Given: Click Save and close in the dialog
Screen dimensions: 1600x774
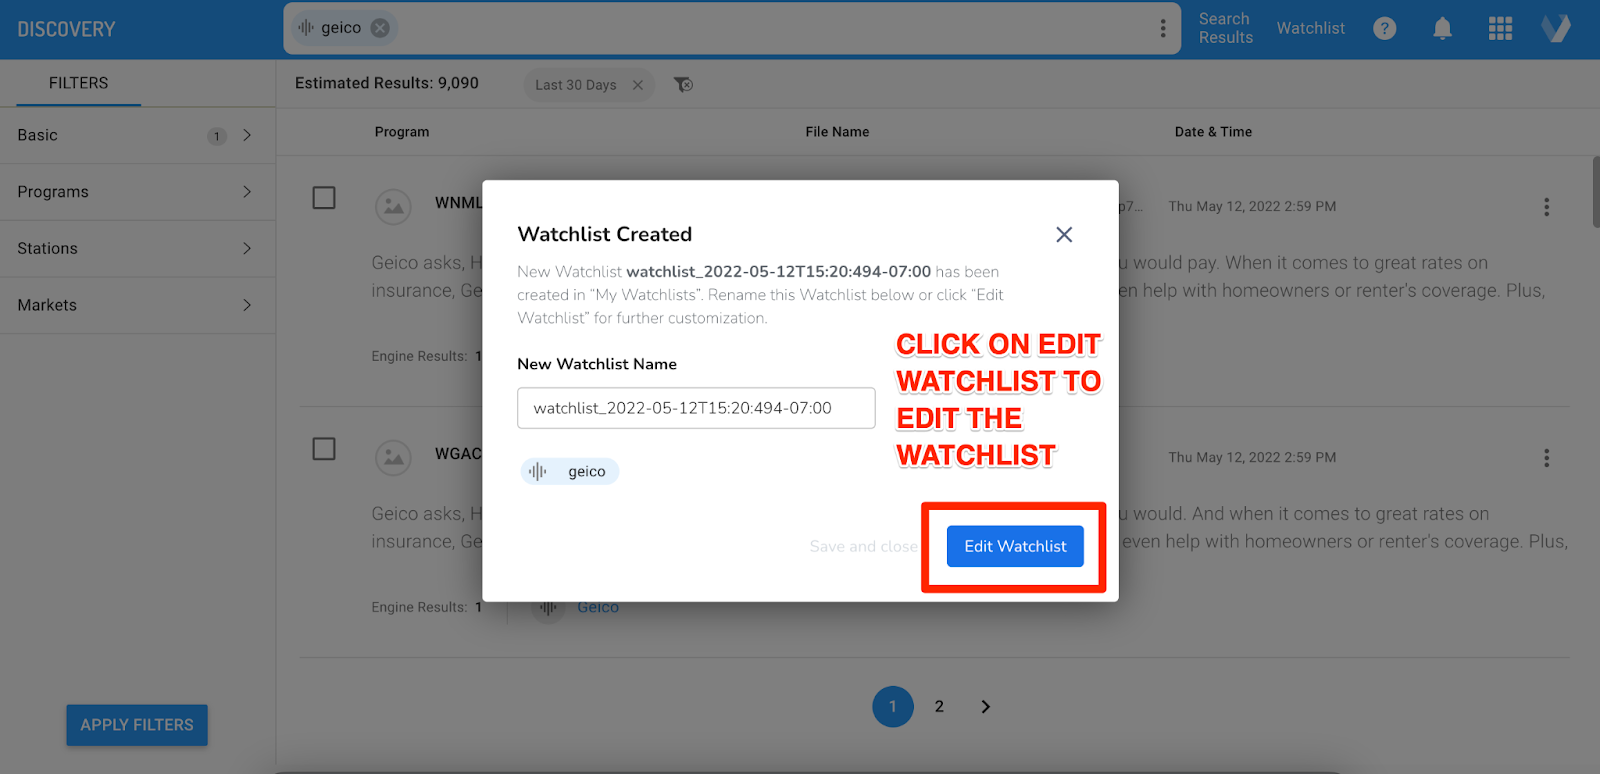Looking at the screenshot, I should click(x=863, y=546).
